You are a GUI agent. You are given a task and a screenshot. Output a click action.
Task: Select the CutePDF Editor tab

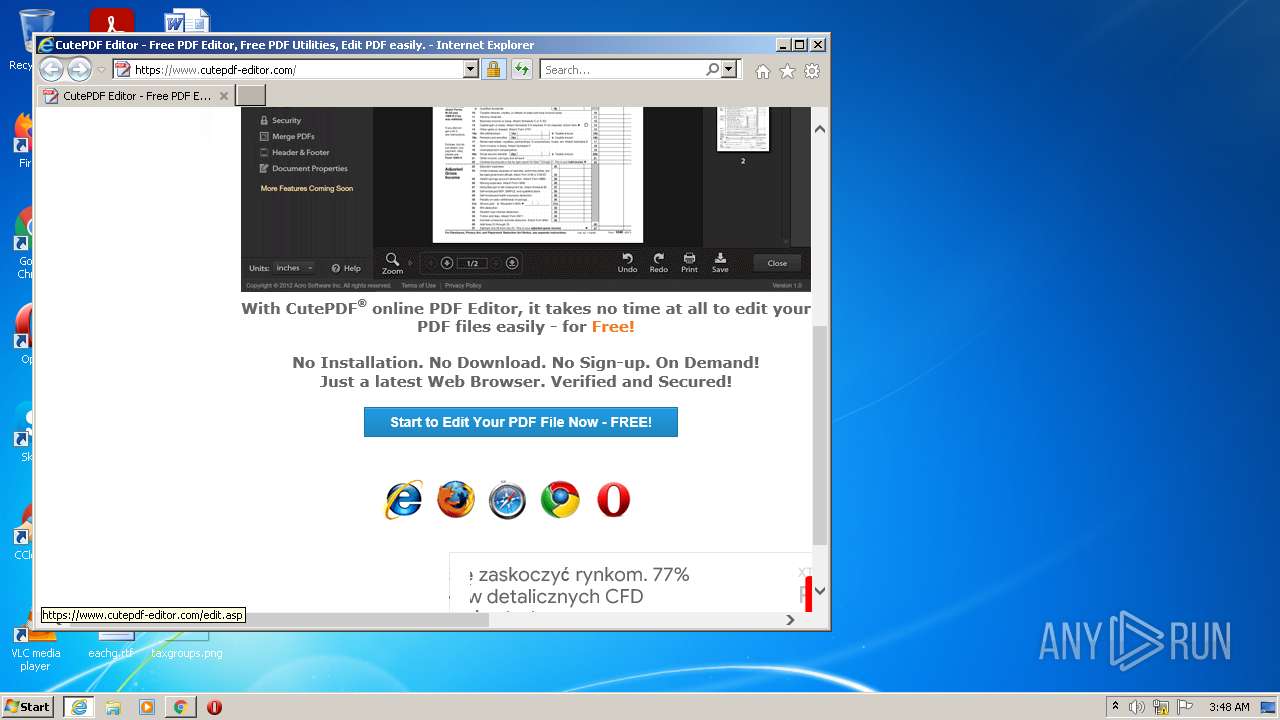pos(136,96)
